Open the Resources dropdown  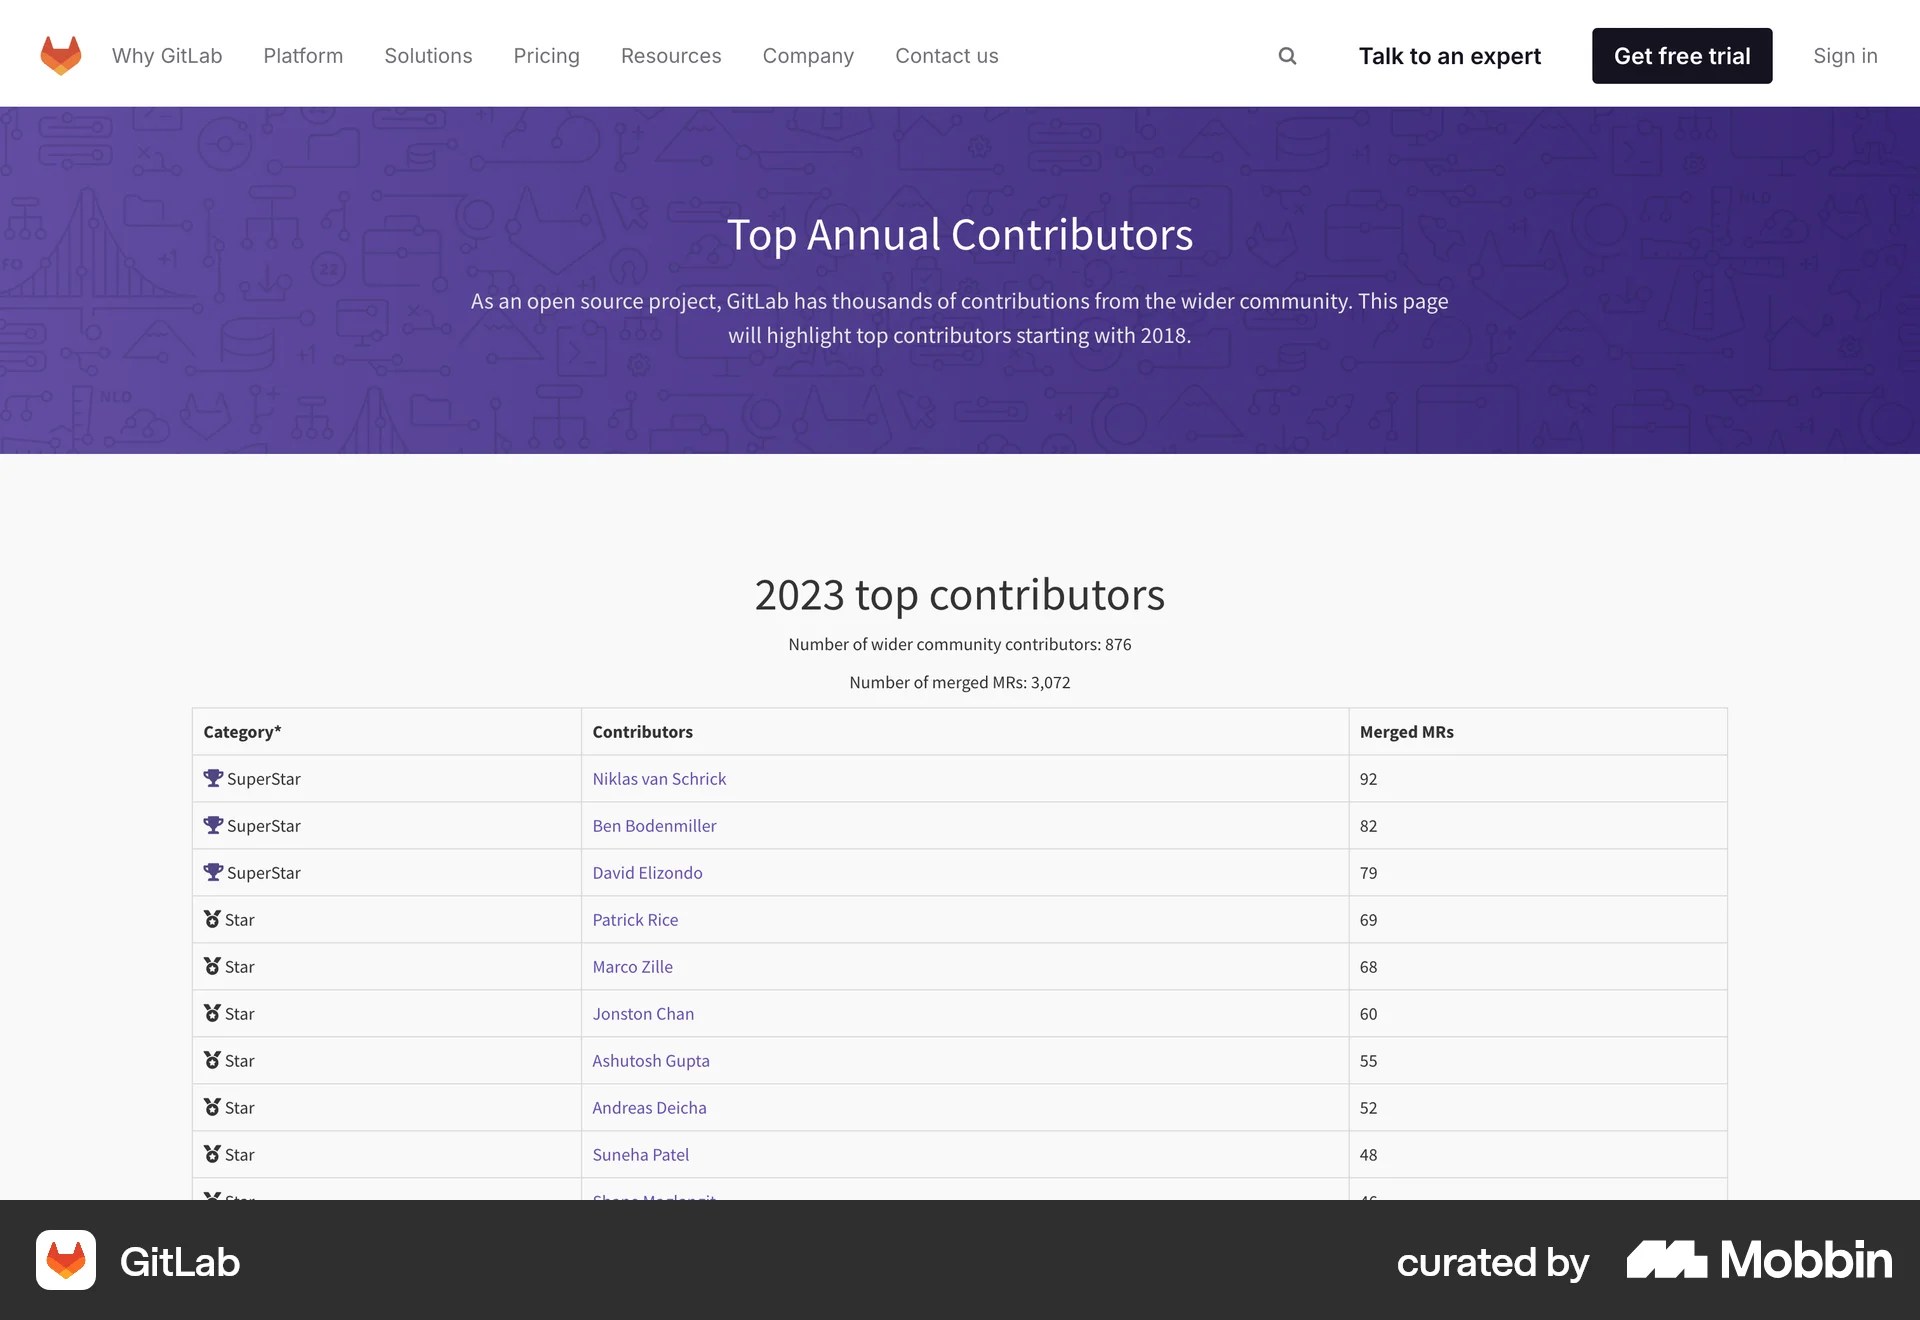670,56
